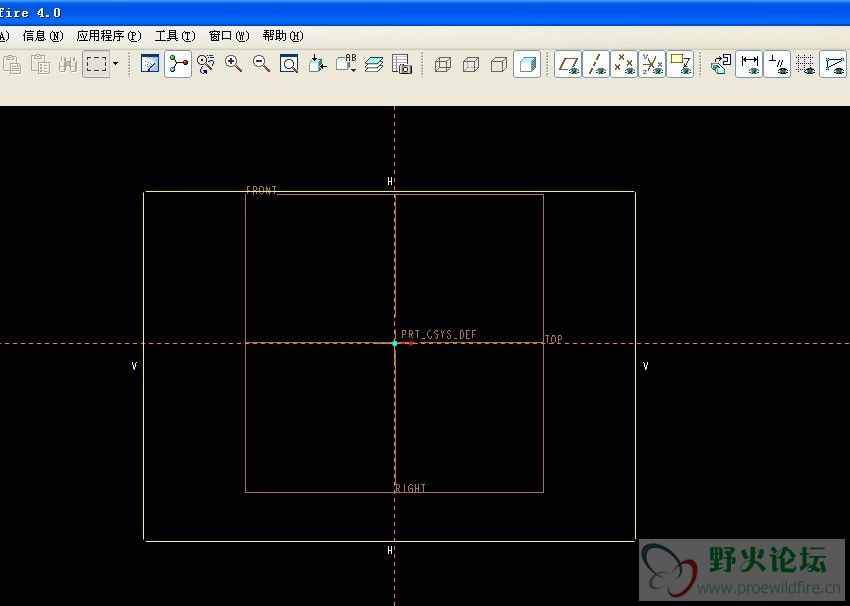850x606 pixels.
Task: Switch to Wireframe display mode
Action: 443,64
